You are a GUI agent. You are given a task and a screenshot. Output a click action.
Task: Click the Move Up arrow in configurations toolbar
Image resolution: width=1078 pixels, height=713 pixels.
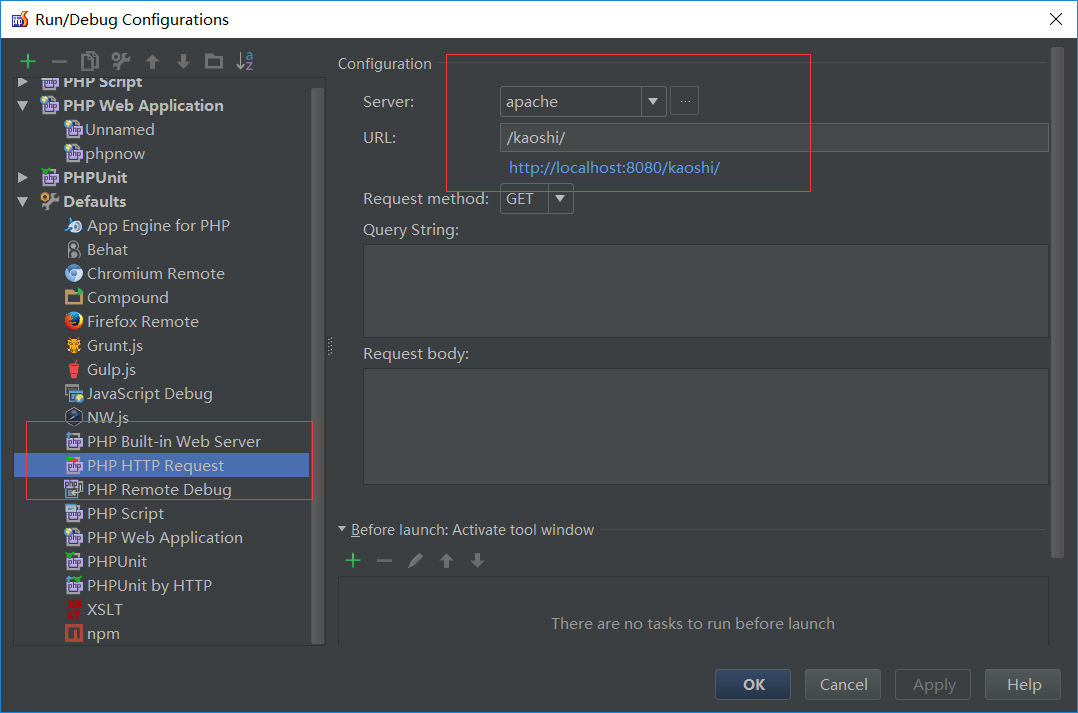[x=153, y=62]
